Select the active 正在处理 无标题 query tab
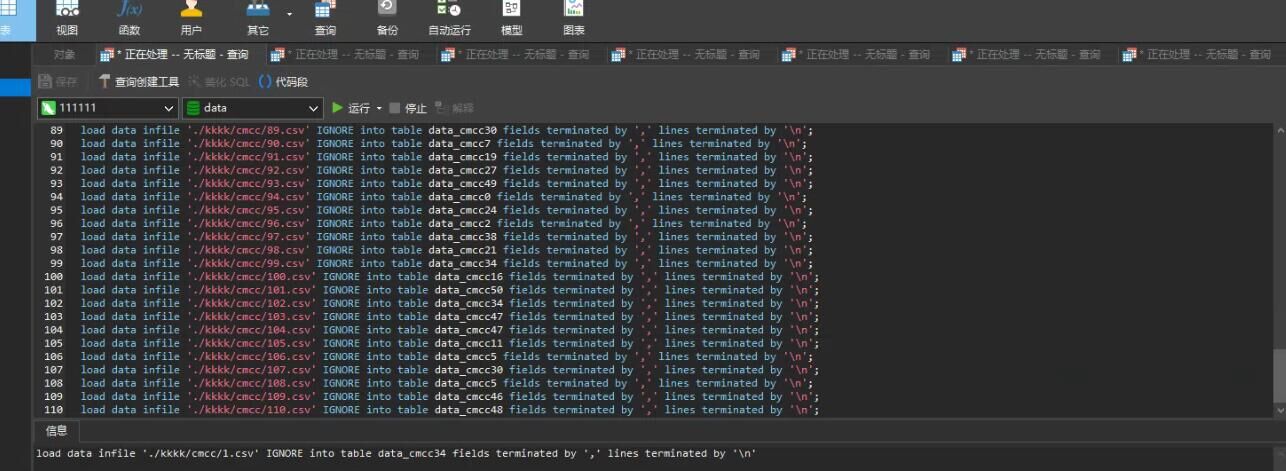This screenshot has width=1286, height=471. coord(176,55)
